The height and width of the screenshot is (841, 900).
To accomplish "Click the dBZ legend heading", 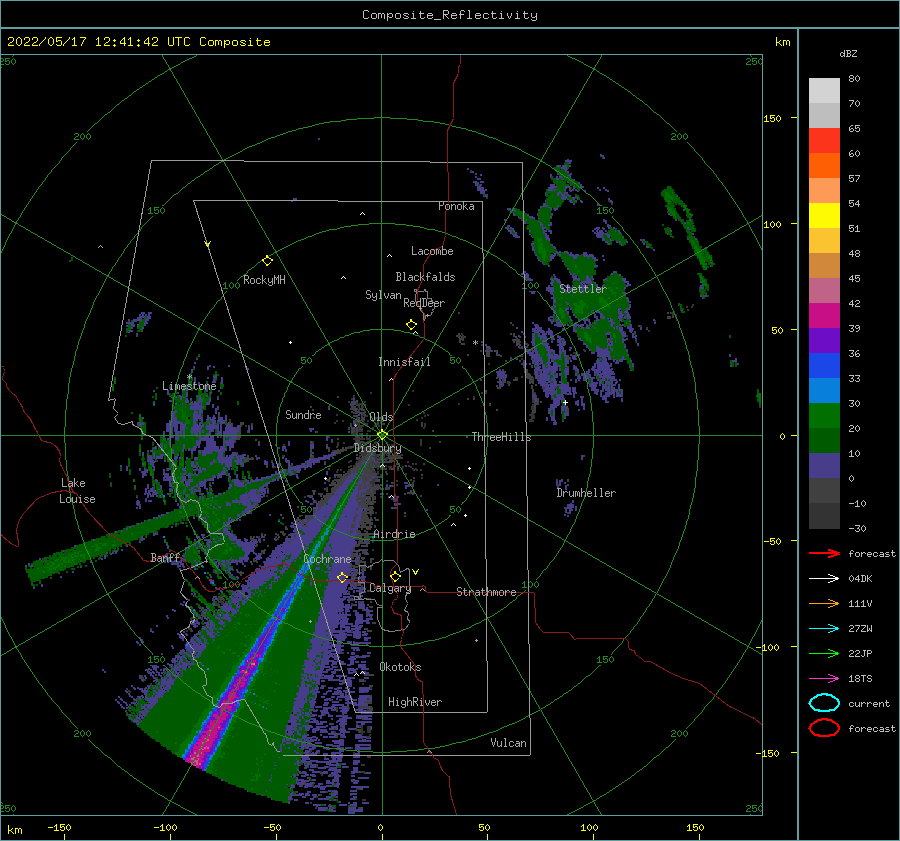I will click(x=848, y=53).
